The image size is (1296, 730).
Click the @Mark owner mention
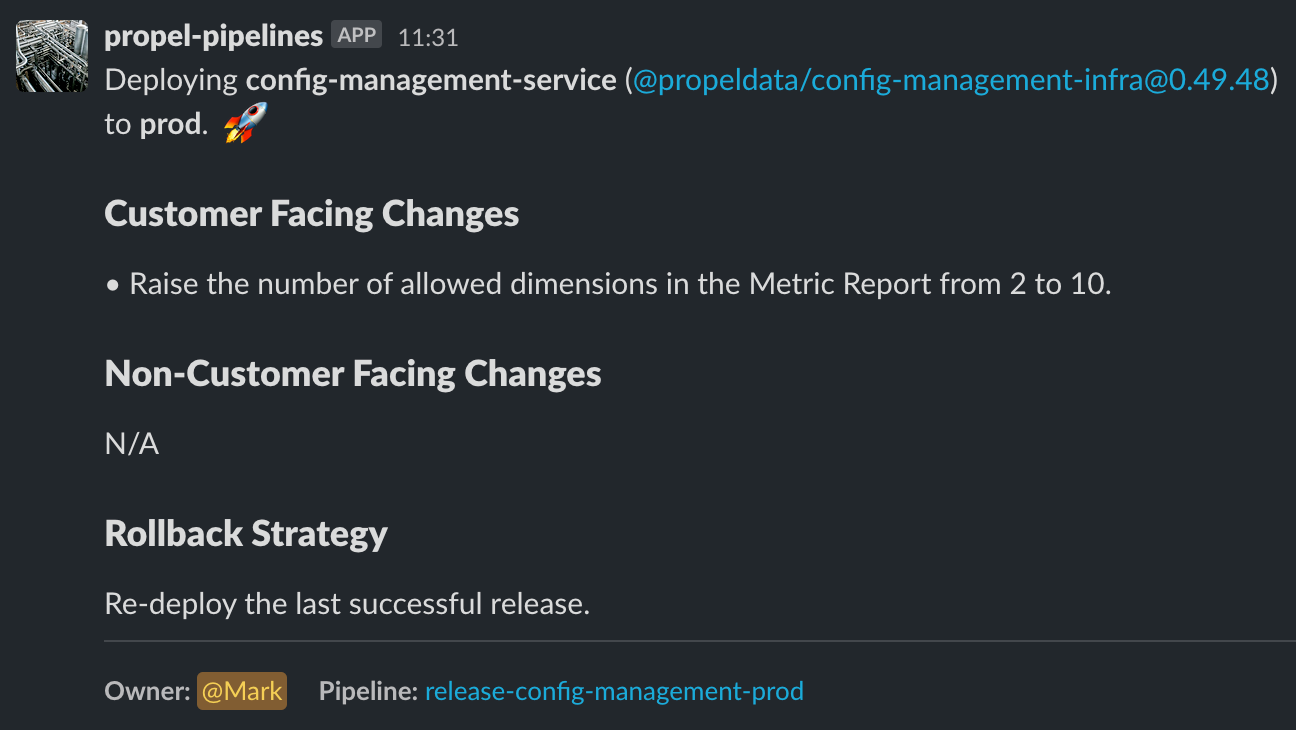pos(242,691)
